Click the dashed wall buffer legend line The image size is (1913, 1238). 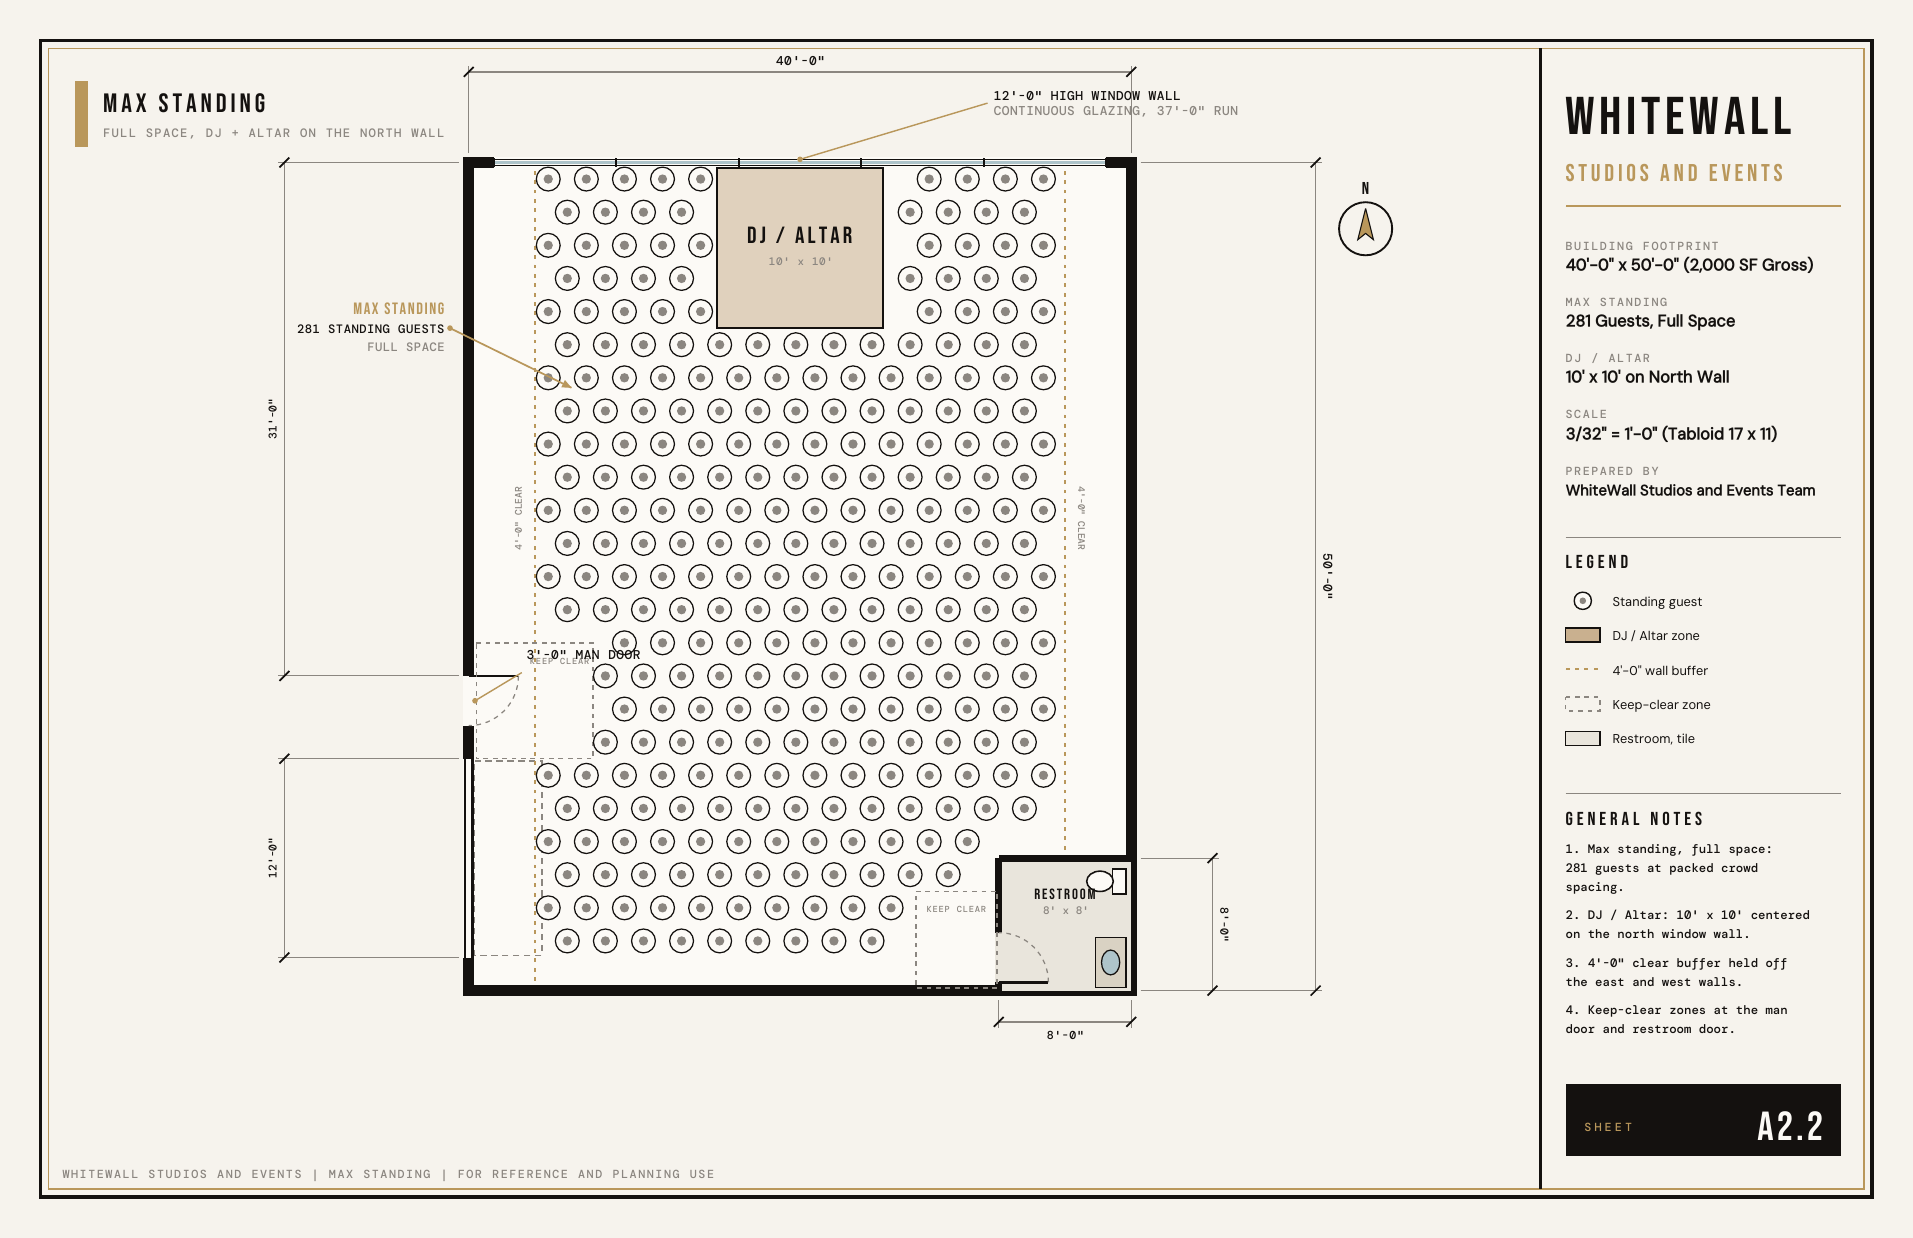pyautogui.click(x=1582, y=670)
